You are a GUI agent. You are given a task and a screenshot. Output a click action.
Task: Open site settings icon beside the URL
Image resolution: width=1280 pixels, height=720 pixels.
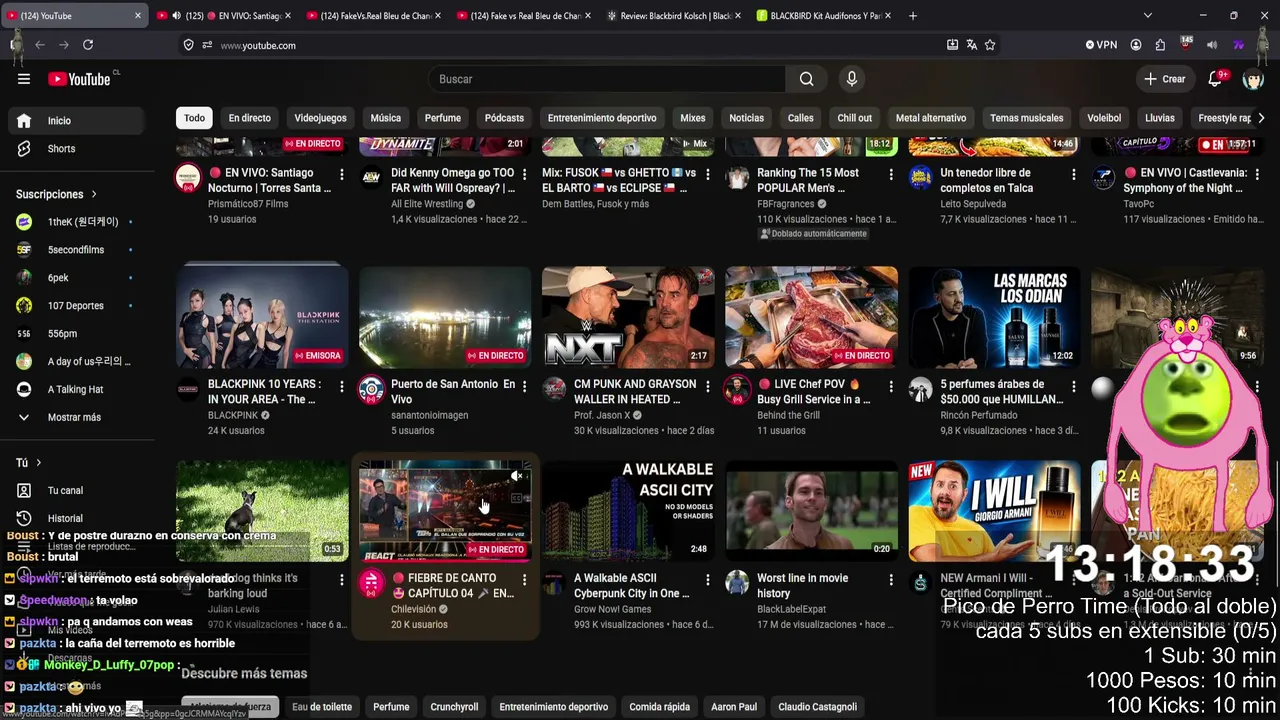click(207, 45)
